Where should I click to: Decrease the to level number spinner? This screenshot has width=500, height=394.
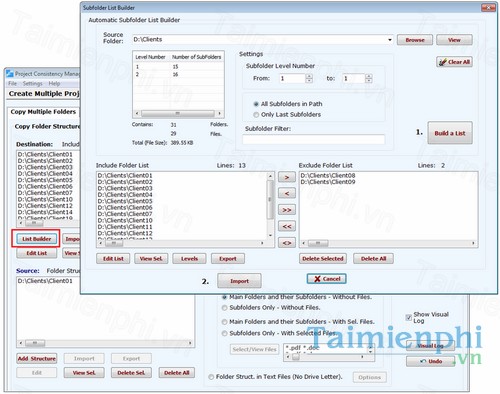point(369,81)
